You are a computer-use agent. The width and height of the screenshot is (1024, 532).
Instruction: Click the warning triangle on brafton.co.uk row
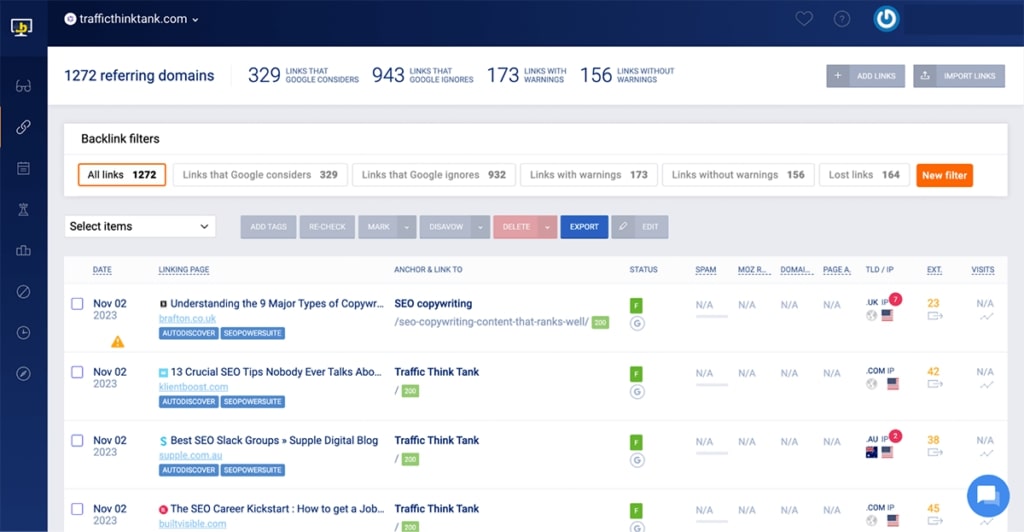point(118,341)
